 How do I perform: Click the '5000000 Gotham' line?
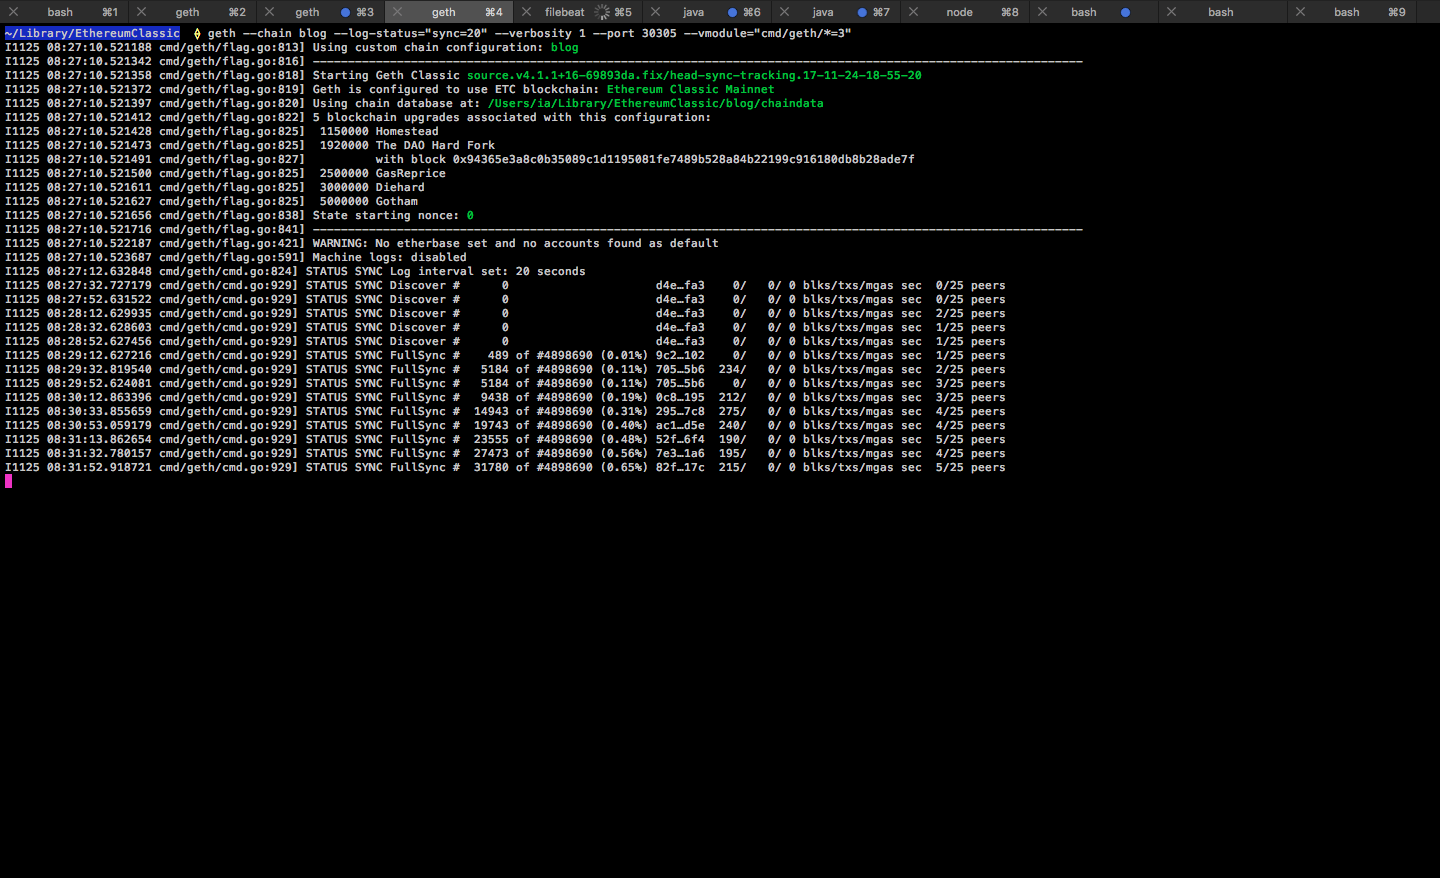coord(369,201)
